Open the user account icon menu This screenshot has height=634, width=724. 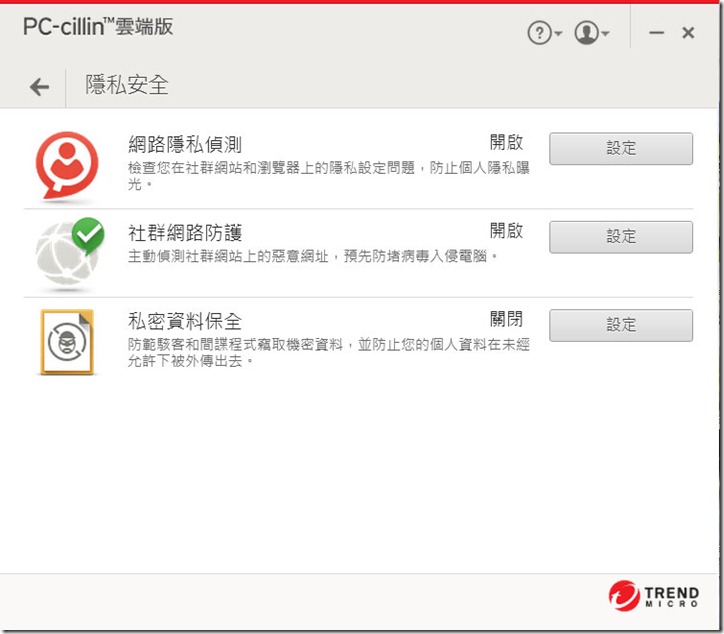pos(591,33)
